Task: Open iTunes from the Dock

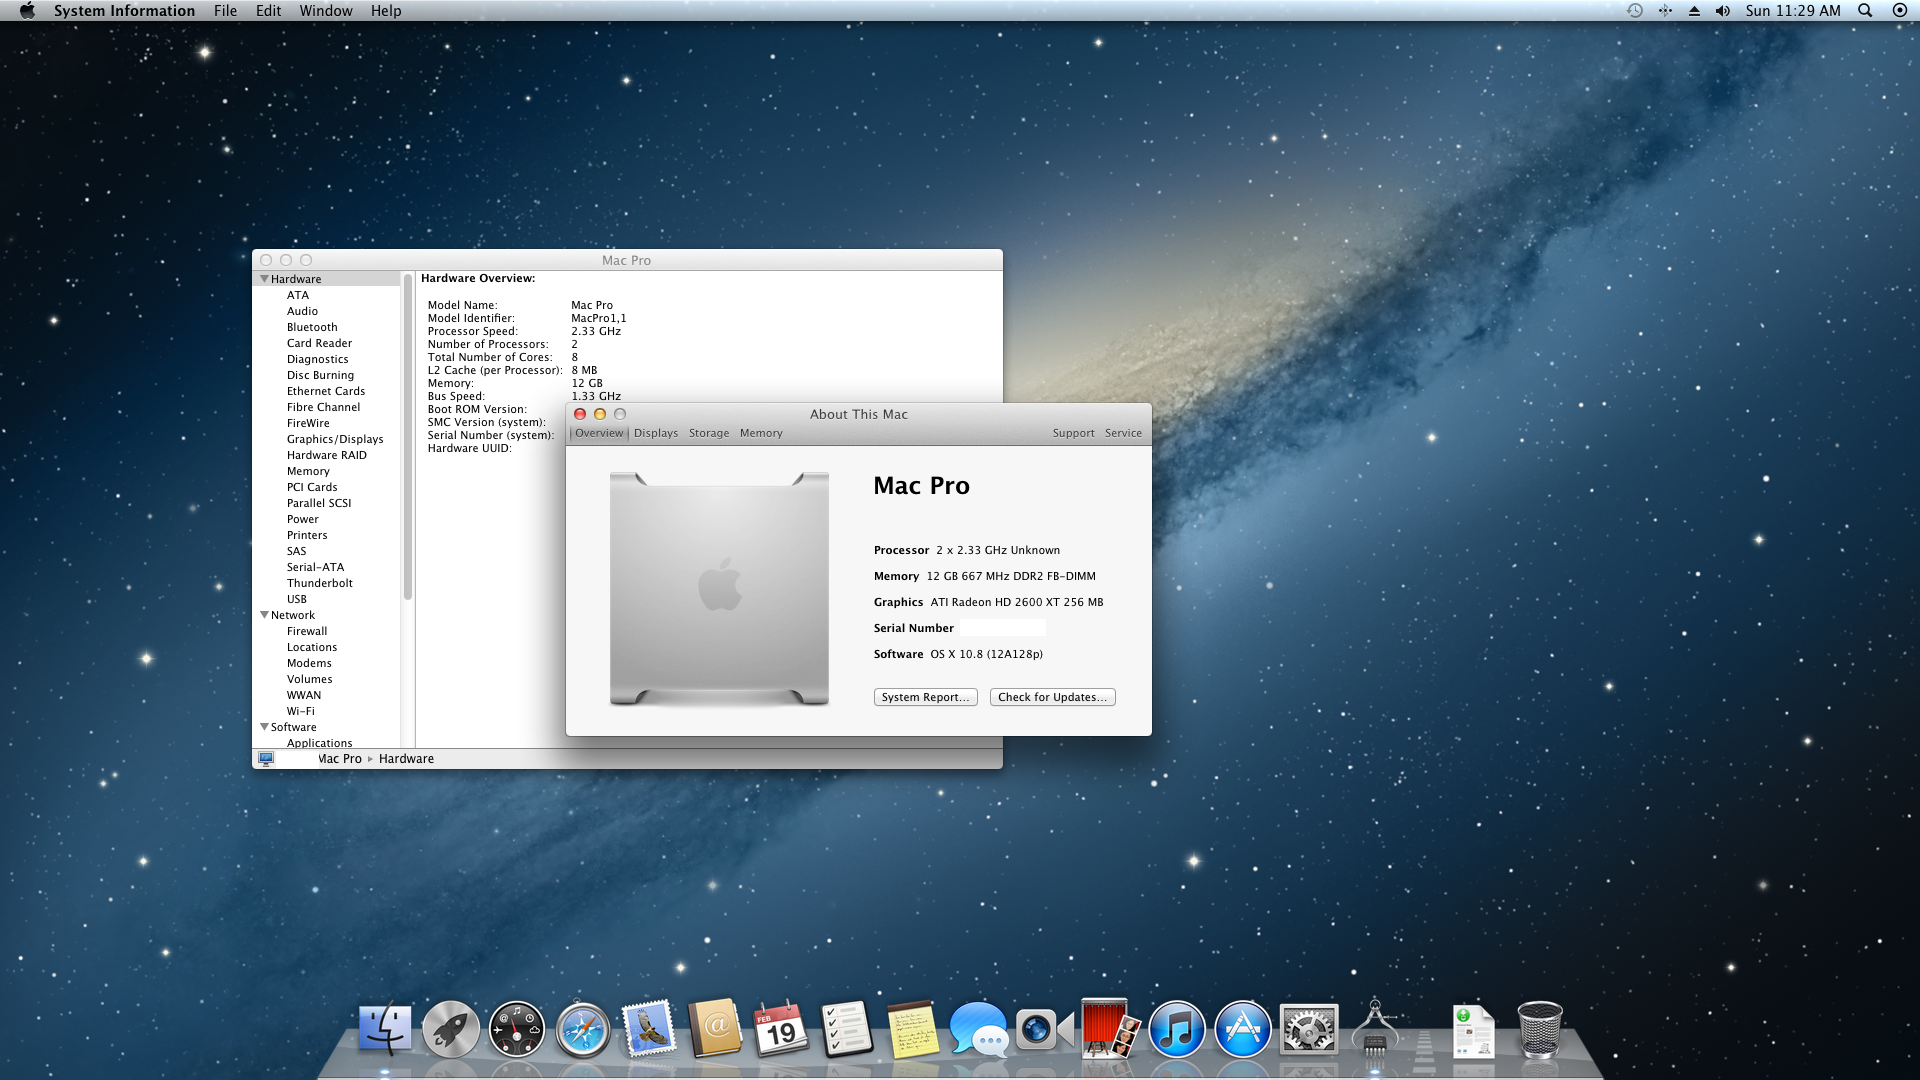Action: coord(1176,1030)
